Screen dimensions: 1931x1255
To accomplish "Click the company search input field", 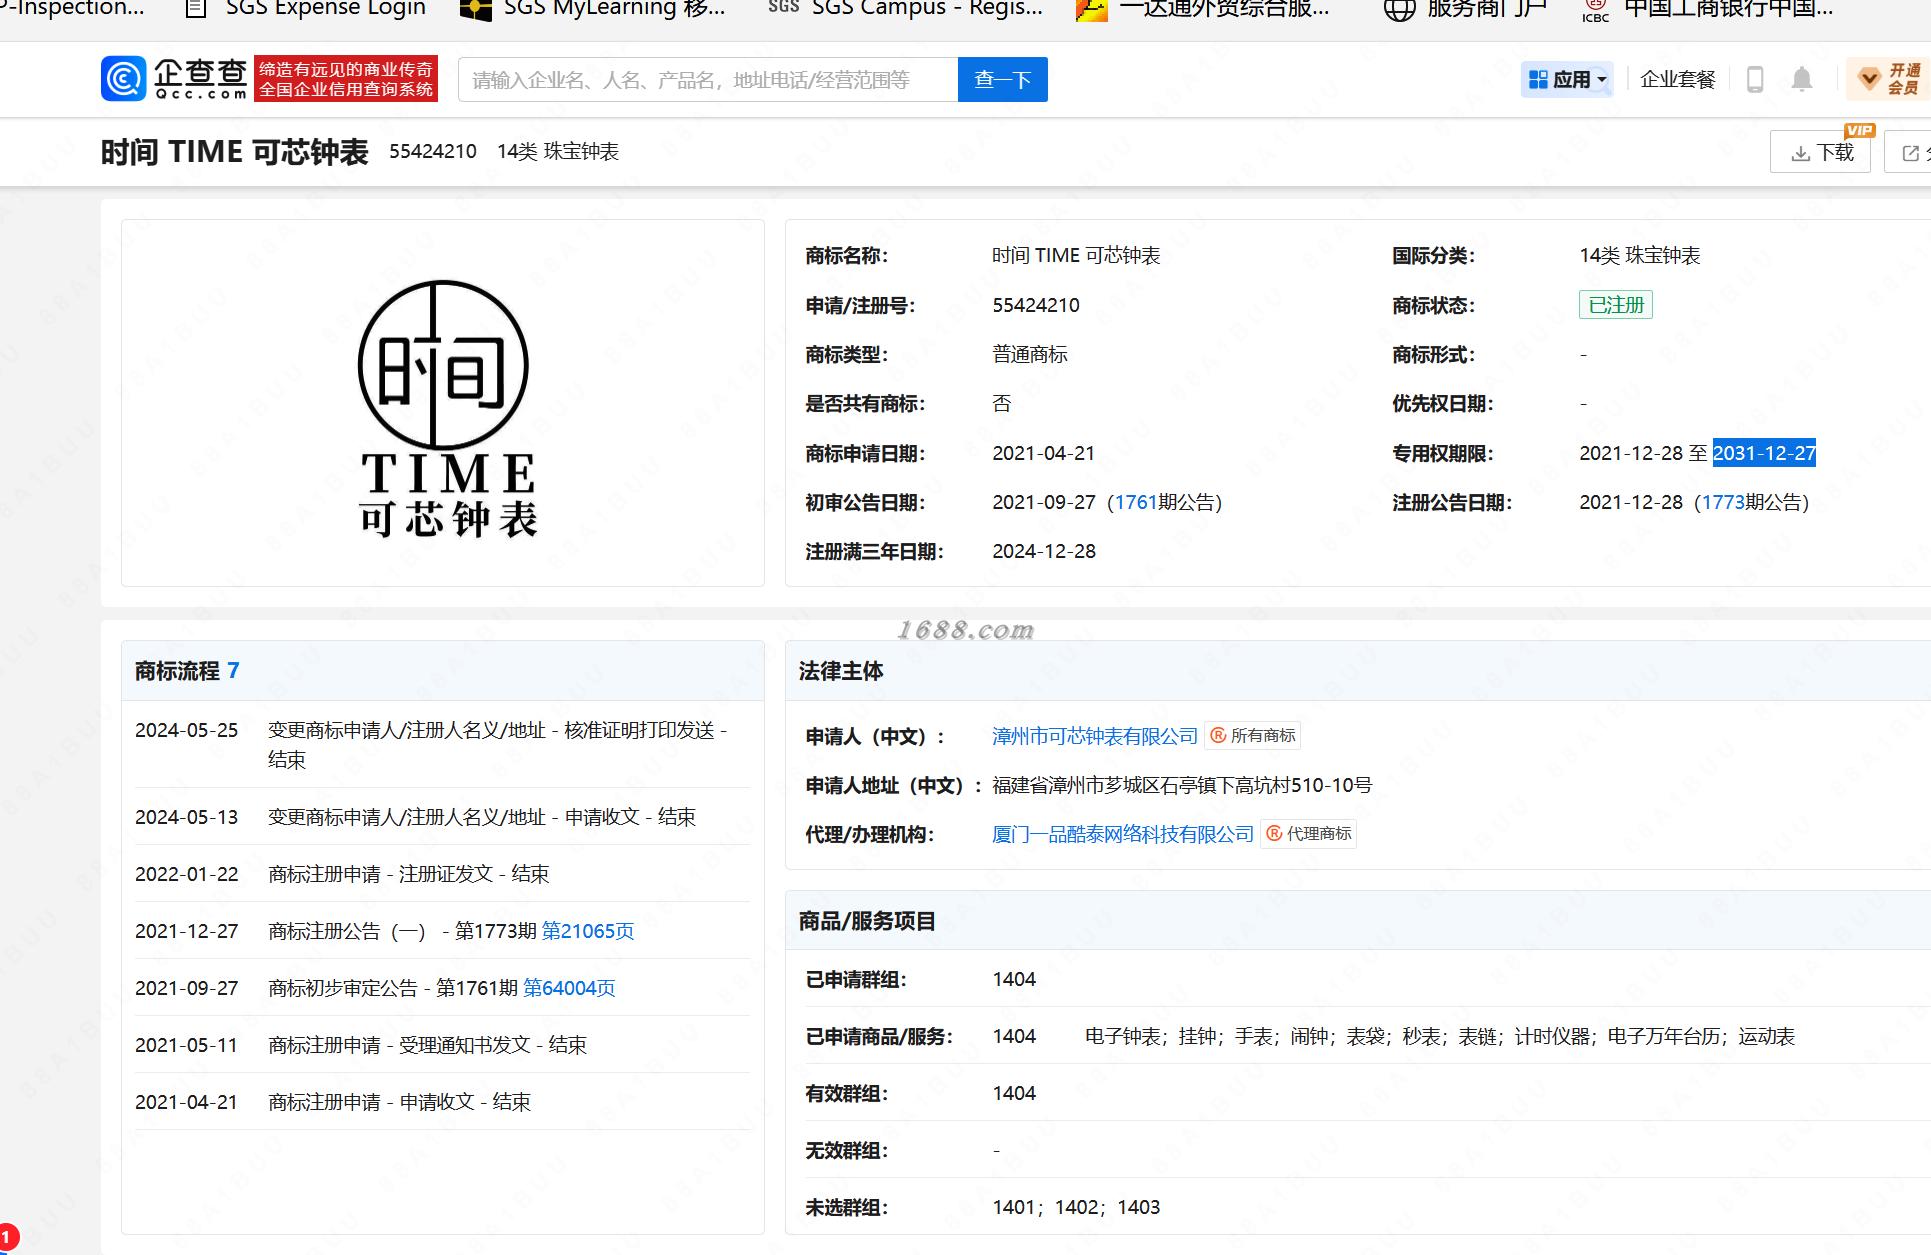I will coord(707,80).
